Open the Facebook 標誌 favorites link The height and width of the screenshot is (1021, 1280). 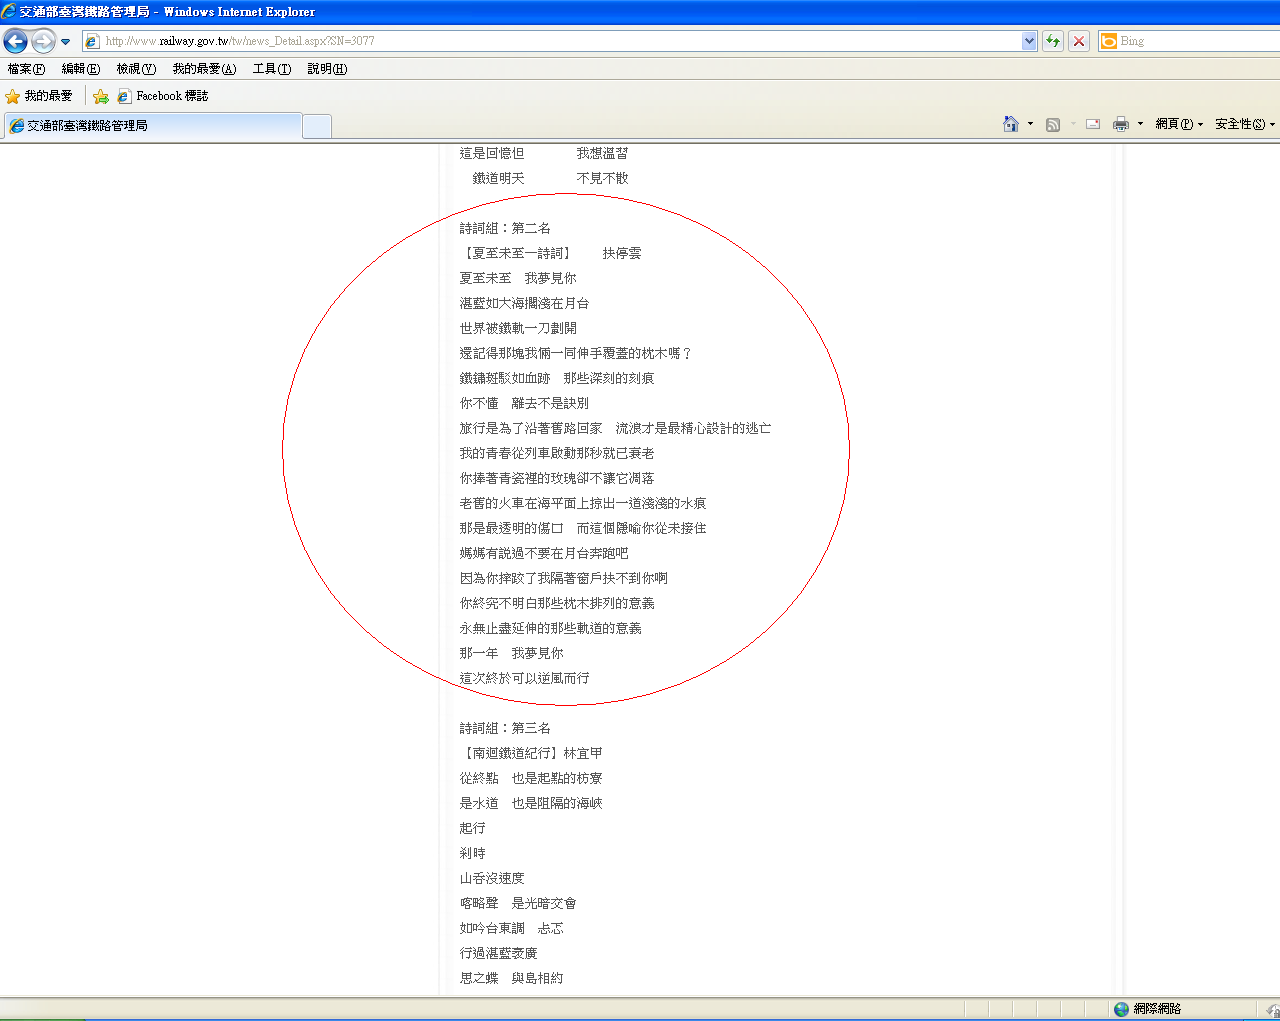pyautogui.click(x=163, y=96)
